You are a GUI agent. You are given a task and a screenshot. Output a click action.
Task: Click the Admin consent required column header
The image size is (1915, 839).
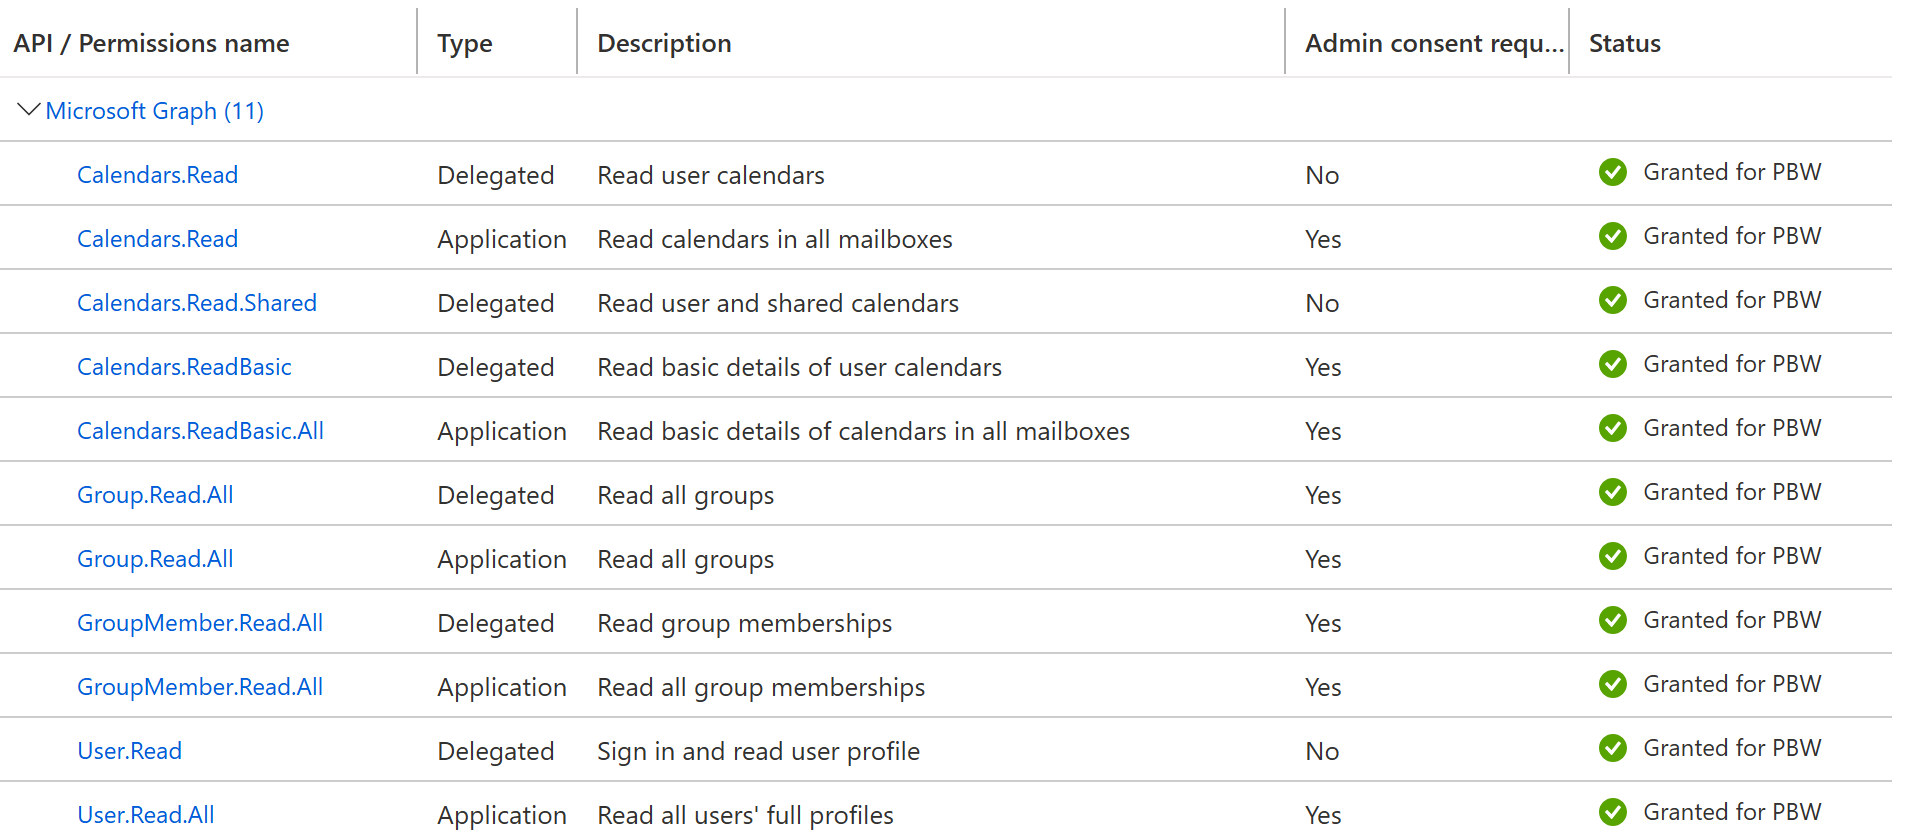[1433, 44]
